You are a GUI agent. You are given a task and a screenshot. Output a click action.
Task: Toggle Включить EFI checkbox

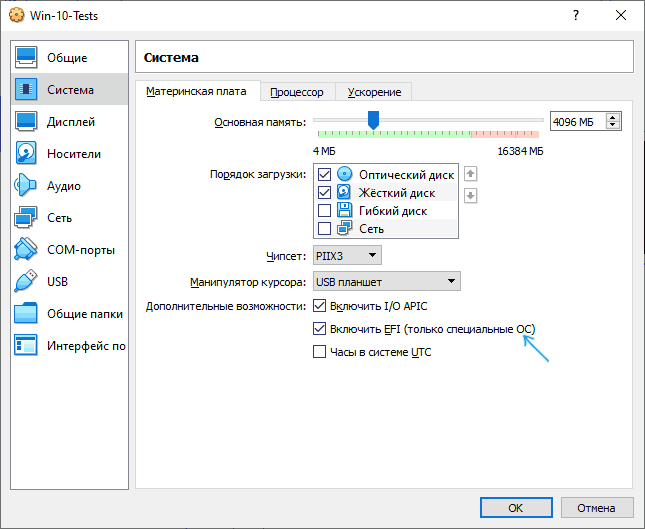(x=320, y=329)
